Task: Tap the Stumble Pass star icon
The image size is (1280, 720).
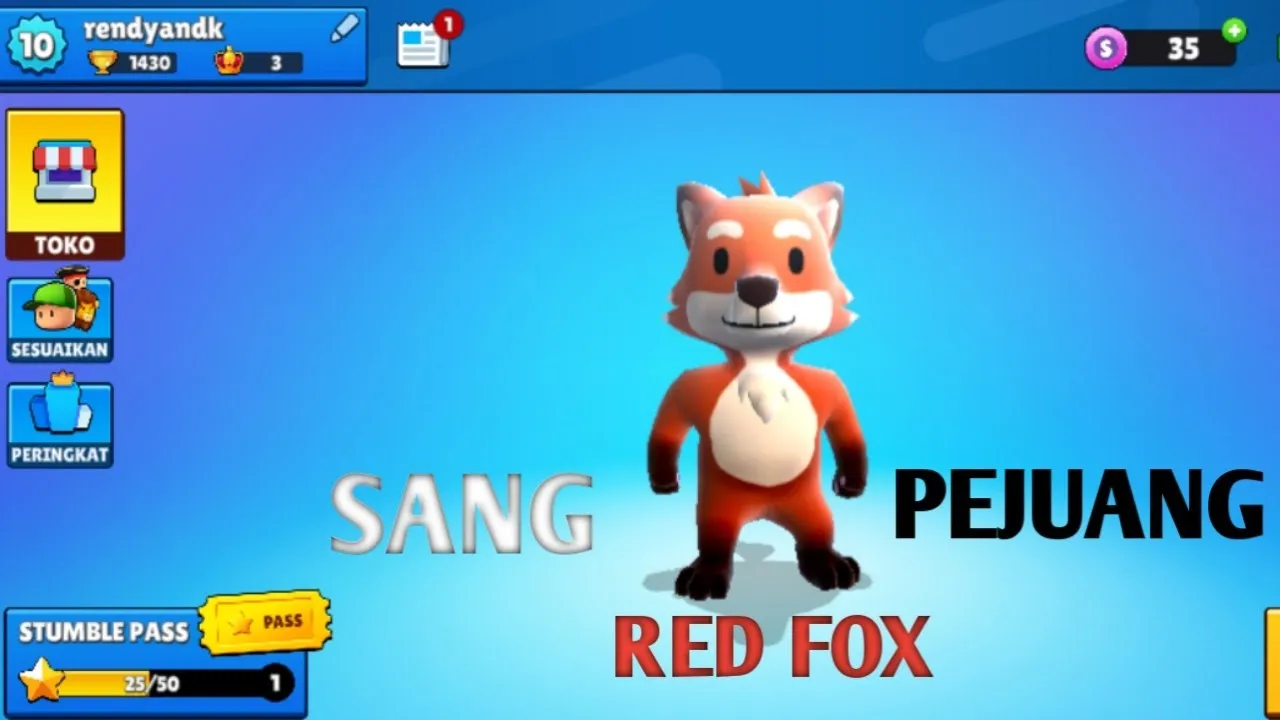Action: coord(41,680)
